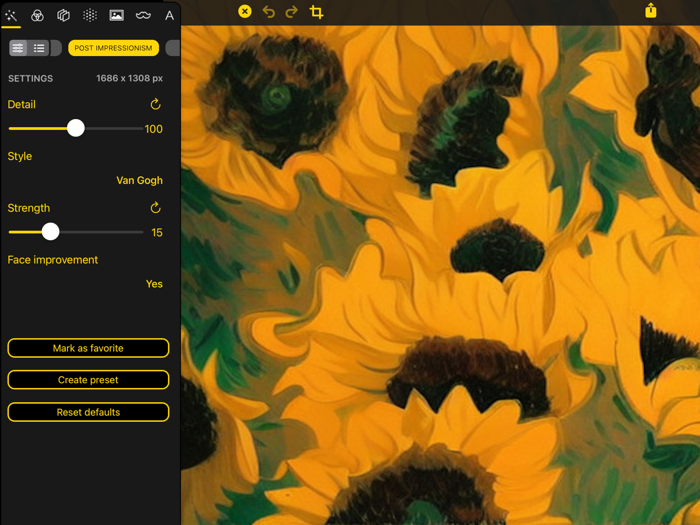Image resolution: width=700 pixels, height=525 pixels.
Task: Change Face improvement Yes option
Action: tap(154, 284)
